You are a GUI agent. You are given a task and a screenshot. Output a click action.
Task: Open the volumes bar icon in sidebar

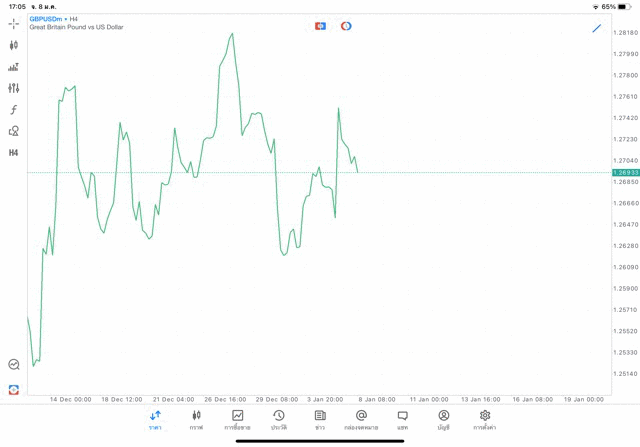14,67
